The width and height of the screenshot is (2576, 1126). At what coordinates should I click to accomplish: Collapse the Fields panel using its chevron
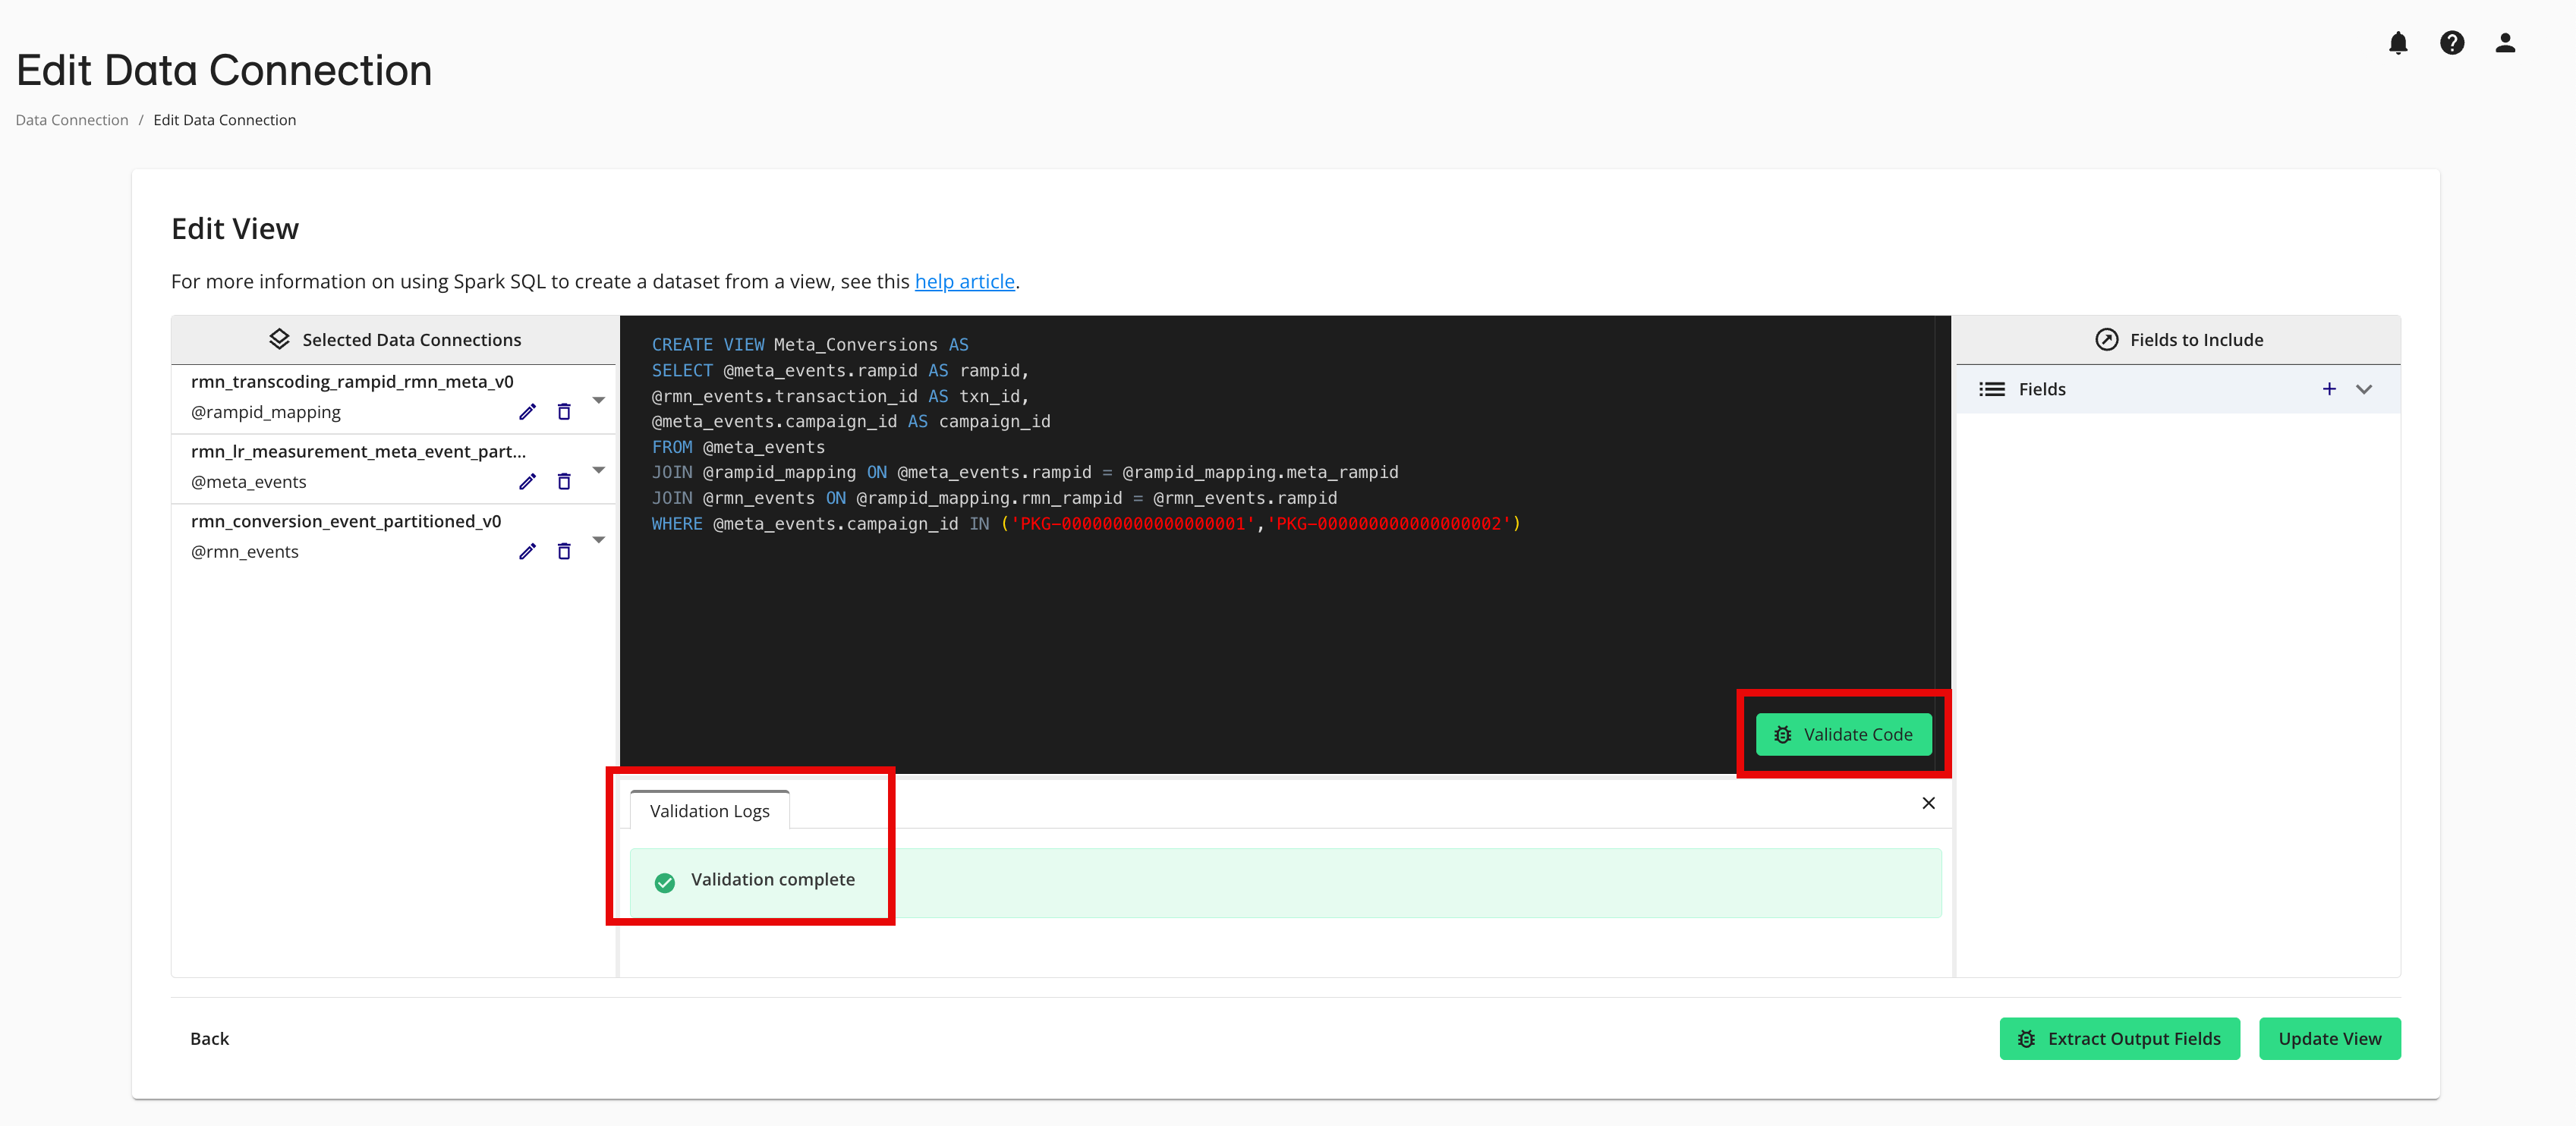(2364, 389)
